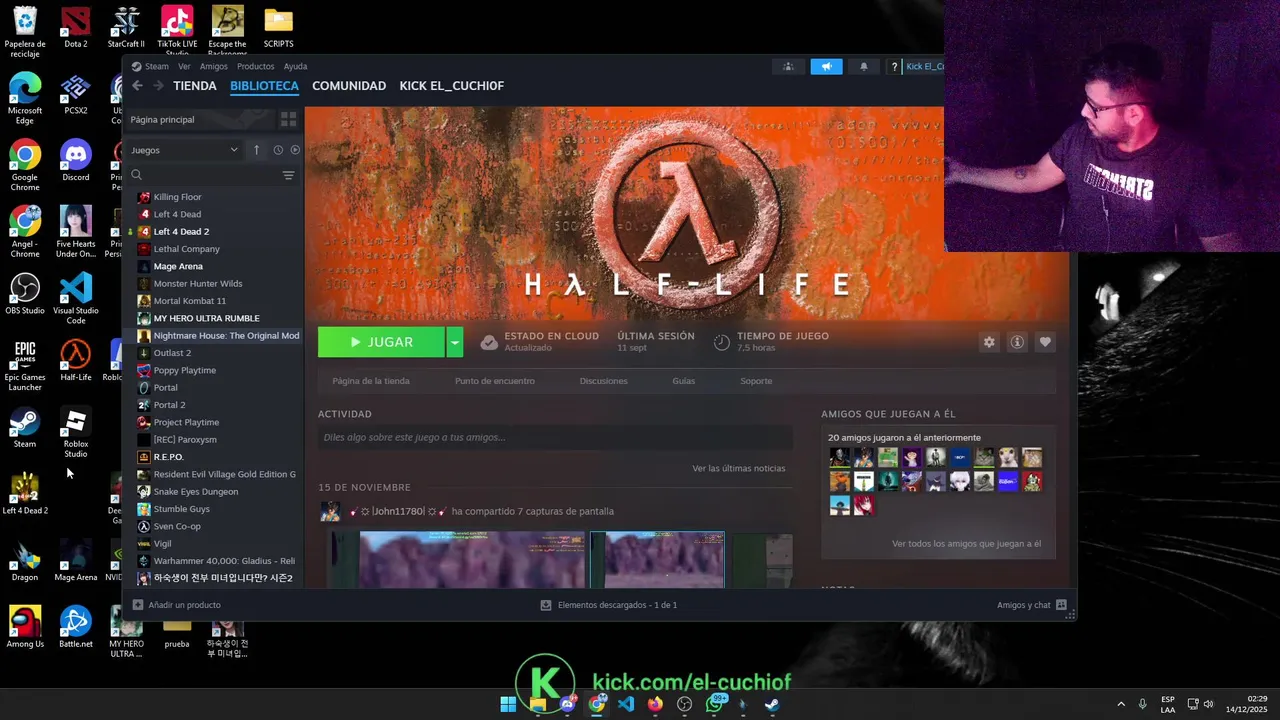This screenshot has height=720, width=1280.
Task: Switch to library collections grid view icon
Action: (288, 119)
